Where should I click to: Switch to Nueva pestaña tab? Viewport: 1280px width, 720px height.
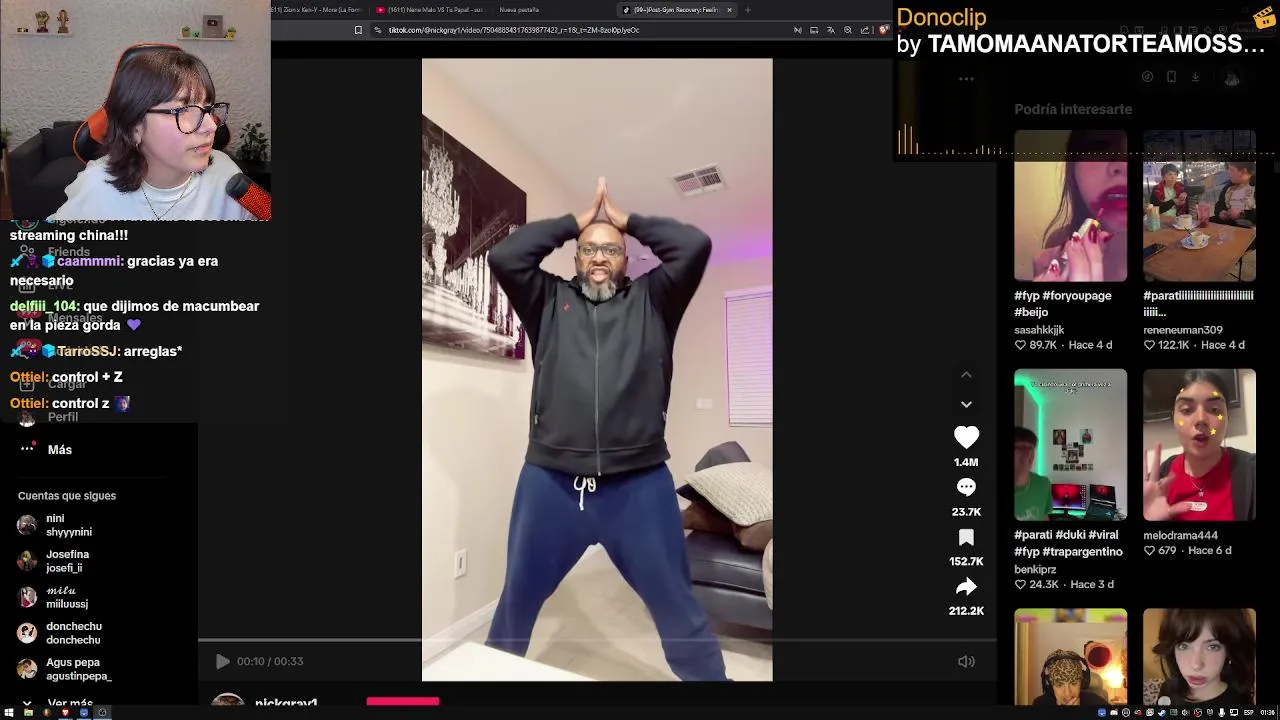pos(519,10)
